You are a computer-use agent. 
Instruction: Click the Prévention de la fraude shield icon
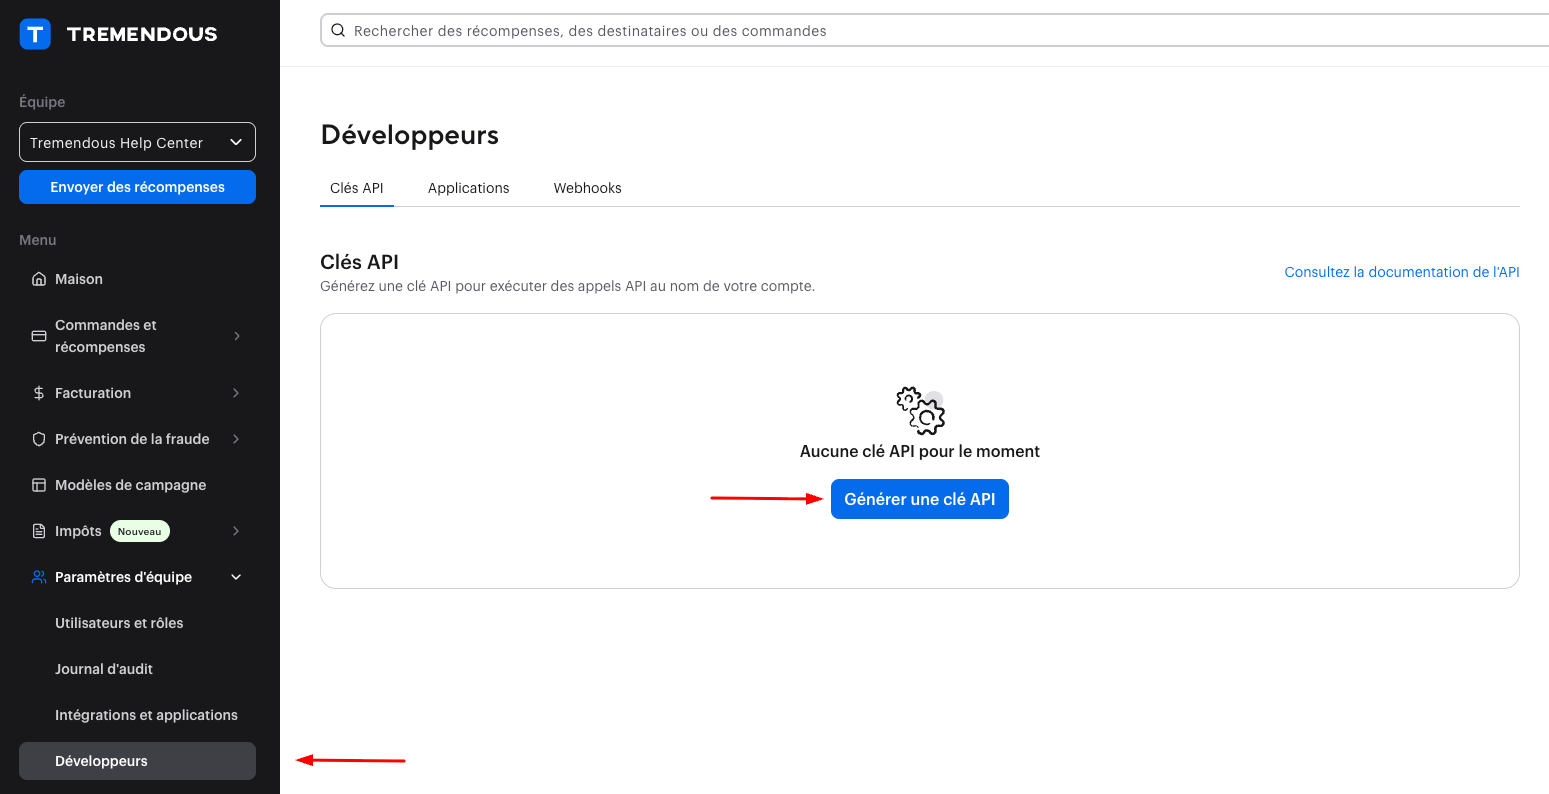tap(39, 439)
